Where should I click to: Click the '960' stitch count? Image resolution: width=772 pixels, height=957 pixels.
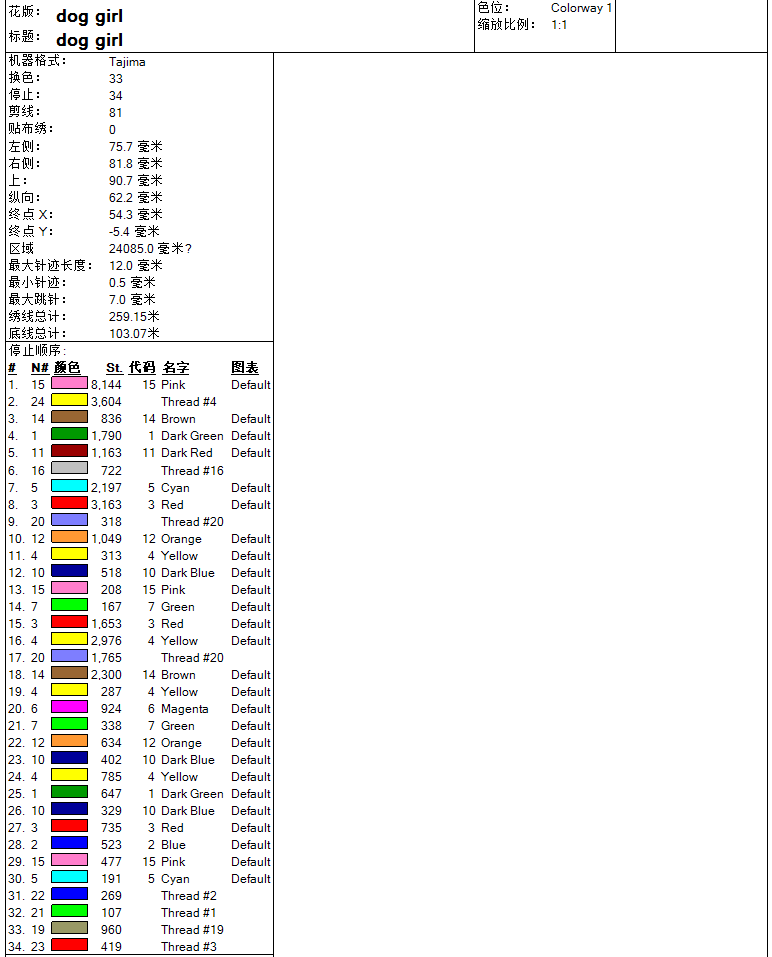[x=111, y=930]
